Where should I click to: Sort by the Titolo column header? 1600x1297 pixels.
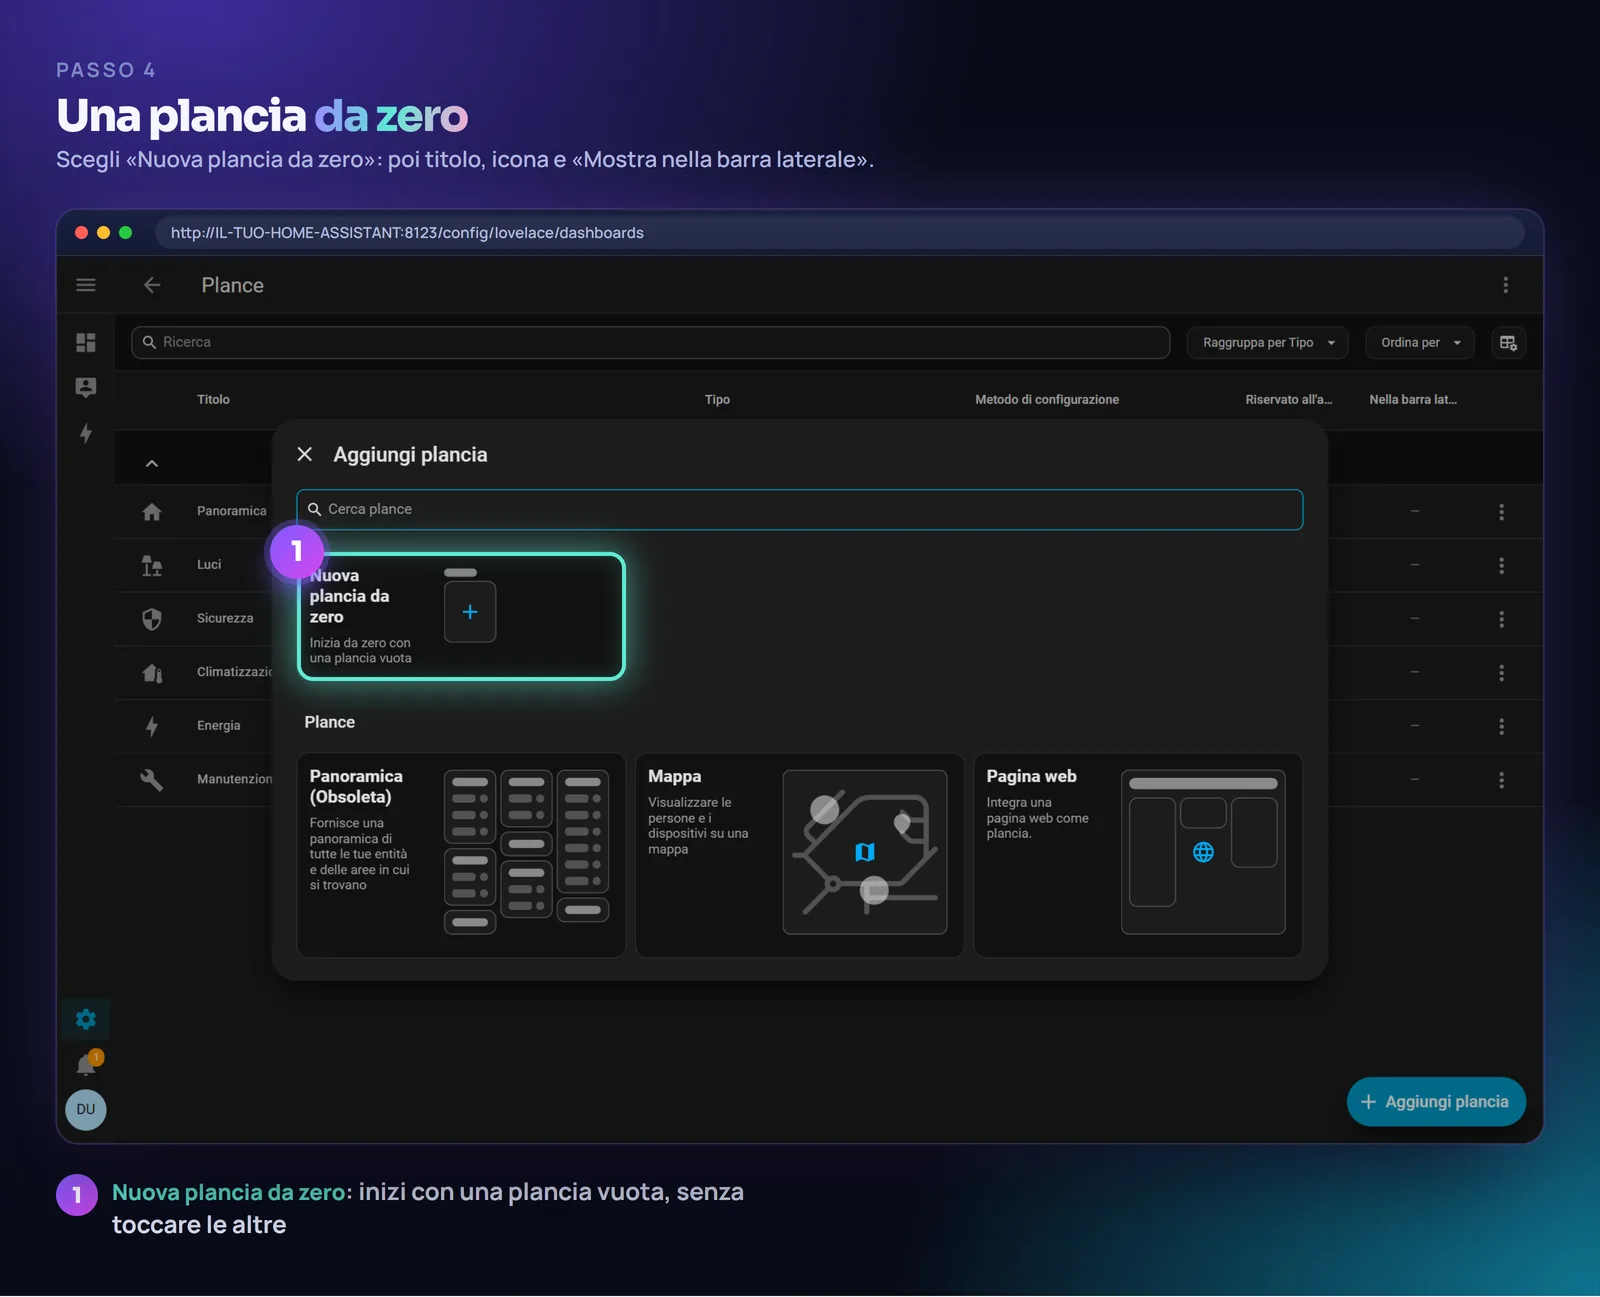pyautogui.click(x=213, y=399)
